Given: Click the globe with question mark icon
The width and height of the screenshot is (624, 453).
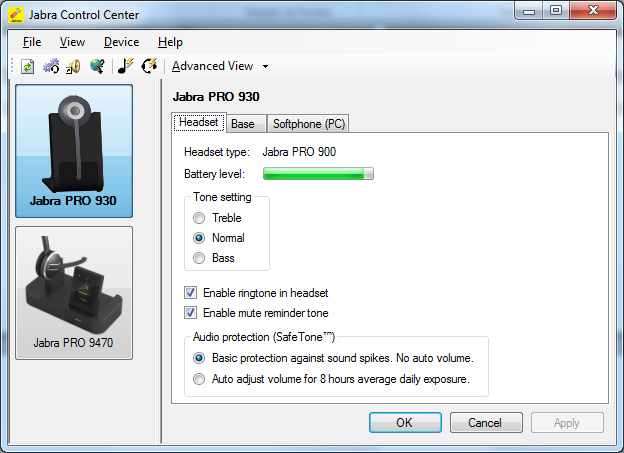Looking at the screenshot, I should pyautogui.click(x=97, y=66).
